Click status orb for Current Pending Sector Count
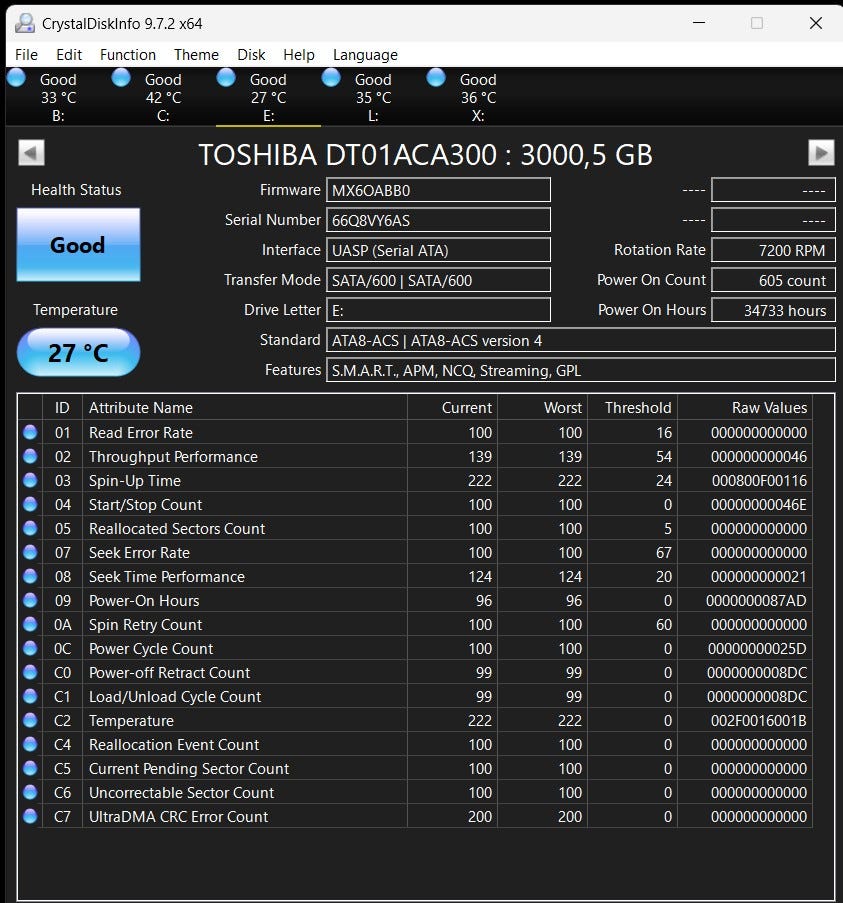Viewport: 843px width, 903px height. [x=30, y=768]
